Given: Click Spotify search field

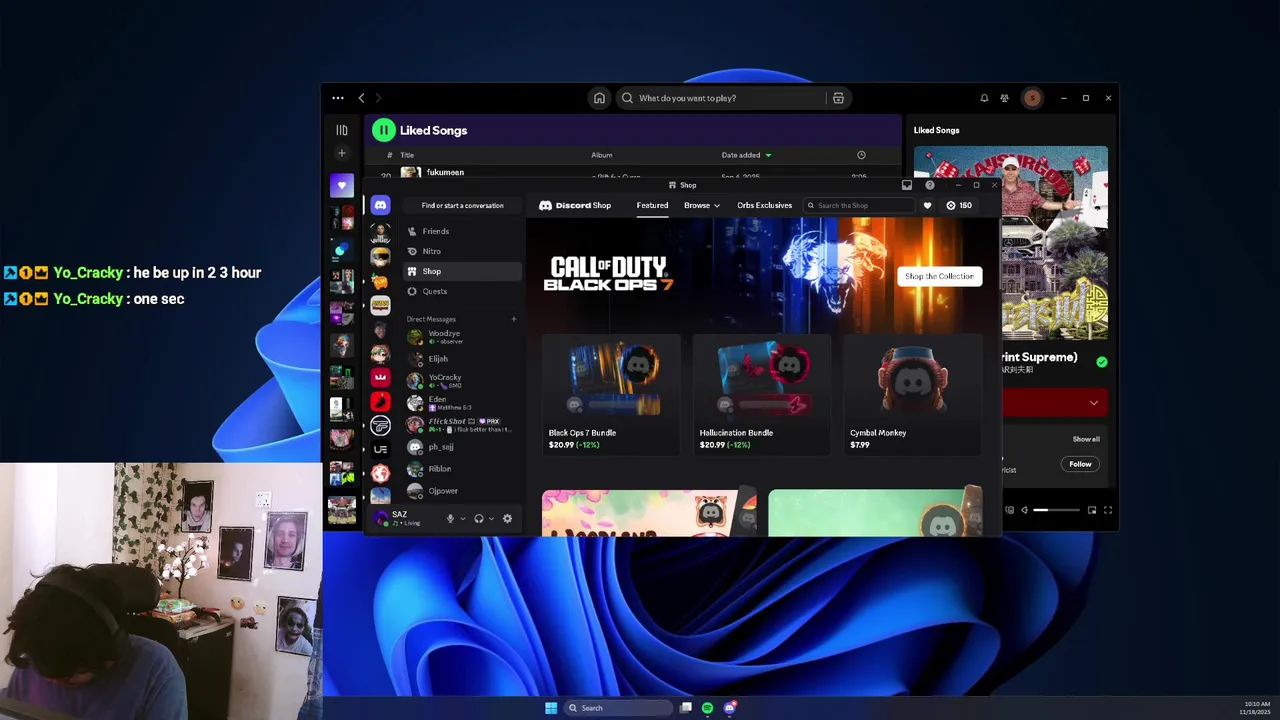Looking at the screenshot, I should click(x=724, y=98).
